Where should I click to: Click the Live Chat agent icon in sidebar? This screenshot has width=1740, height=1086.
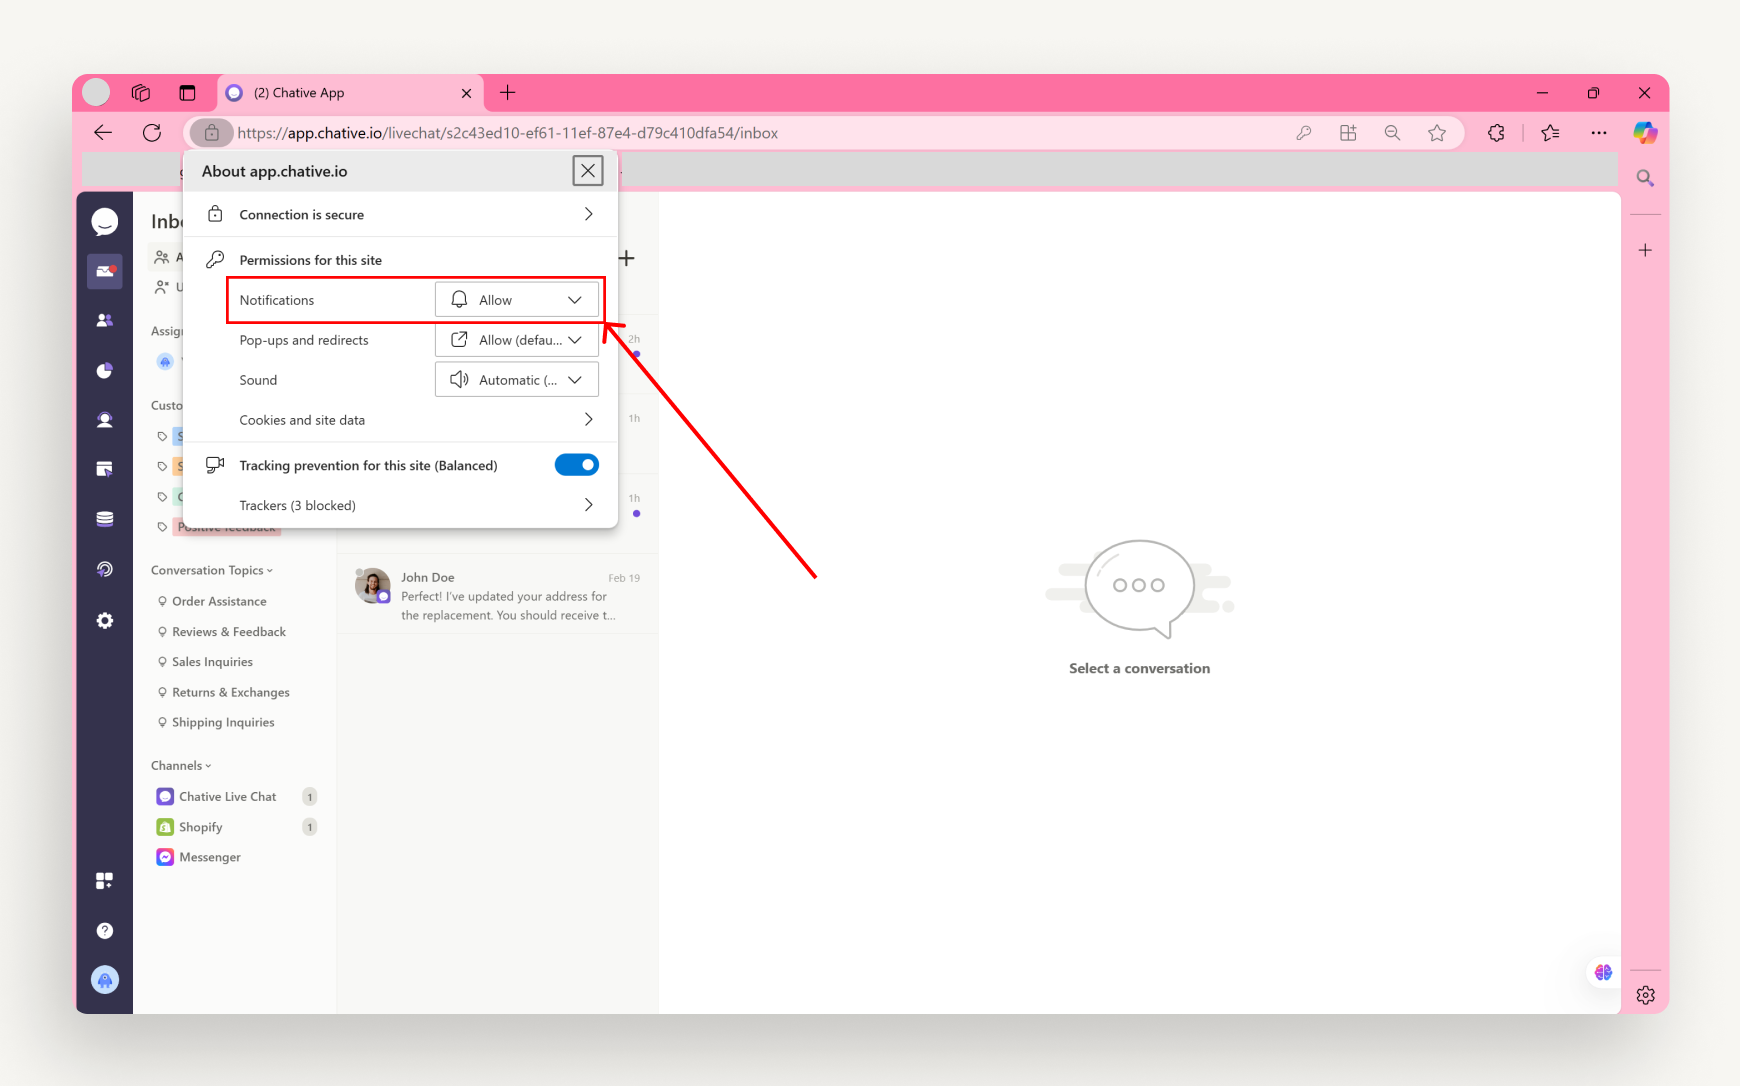point(105,420)
